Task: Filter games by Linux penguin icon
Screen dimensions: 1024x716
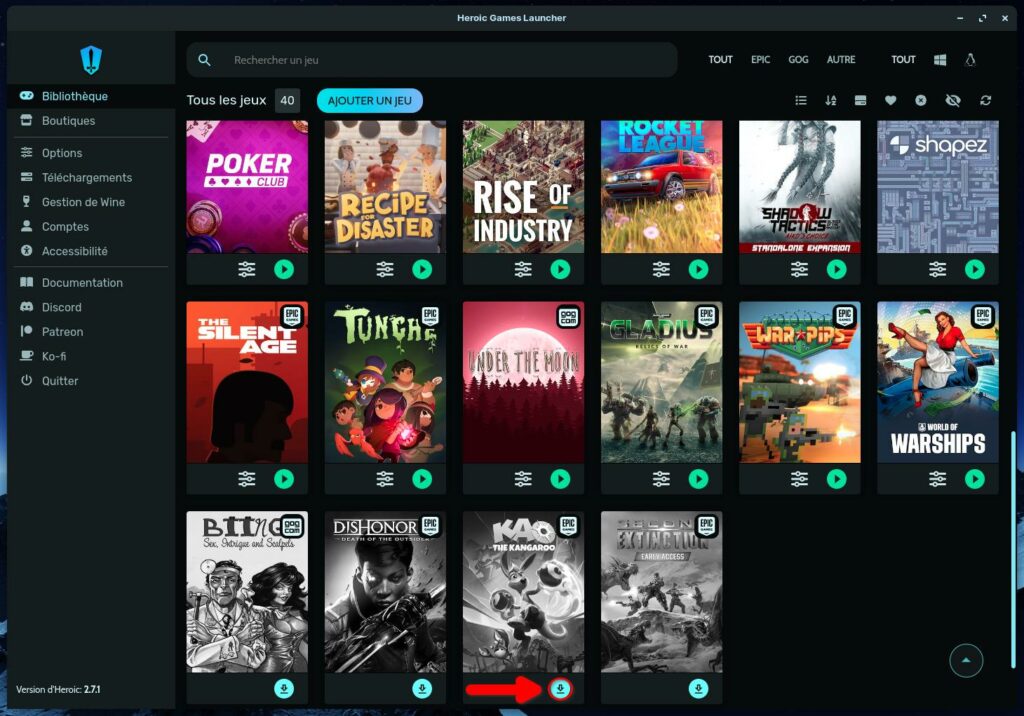Action: coord(969,60)
